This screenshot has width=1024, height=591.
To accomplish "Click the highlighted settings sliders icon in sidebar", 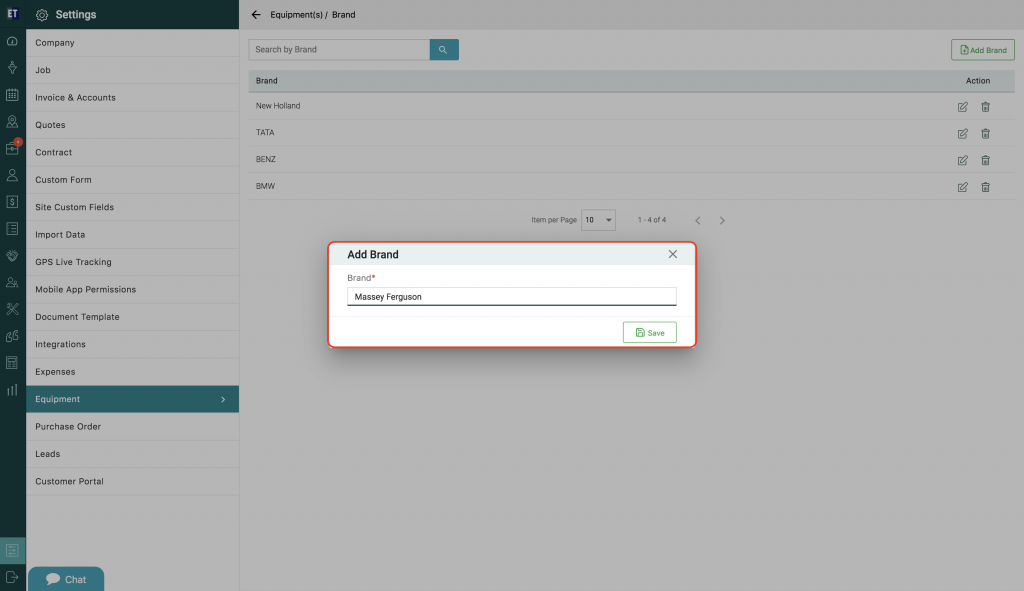I will pyautogui.click(x=12, y=551).
